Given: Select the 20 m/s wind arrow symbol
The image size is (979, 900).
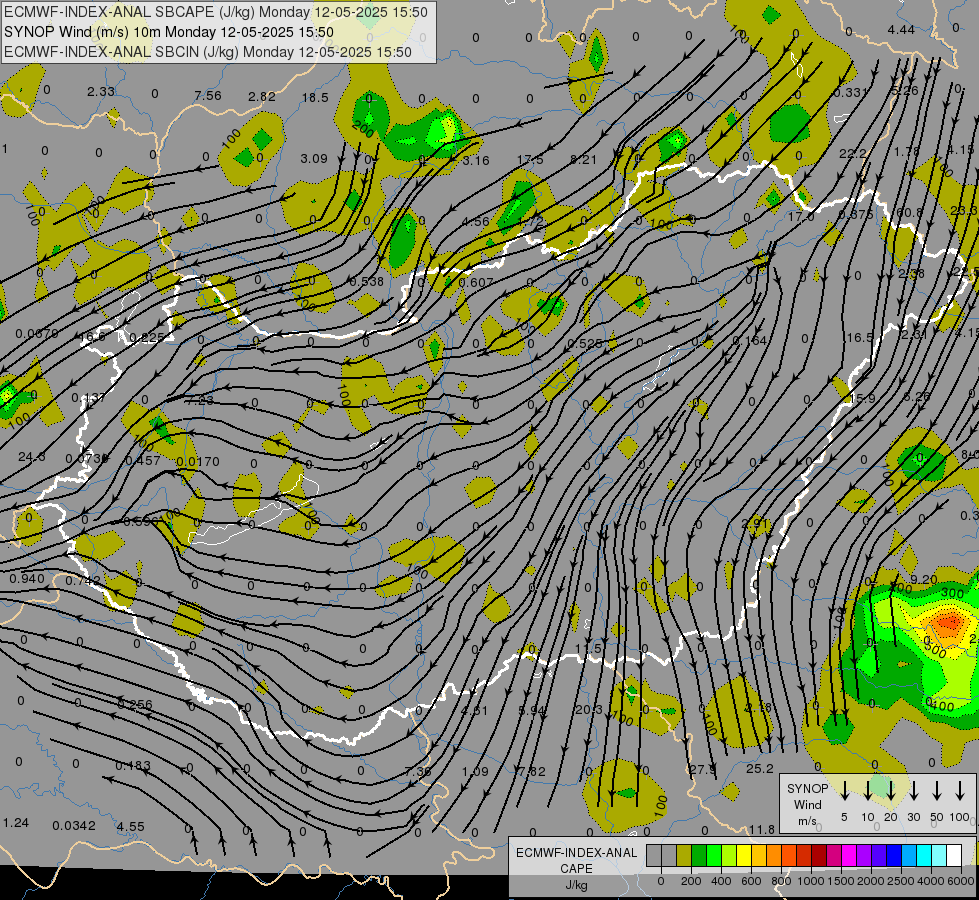Looking at the screenshot, I should point(891,791).
